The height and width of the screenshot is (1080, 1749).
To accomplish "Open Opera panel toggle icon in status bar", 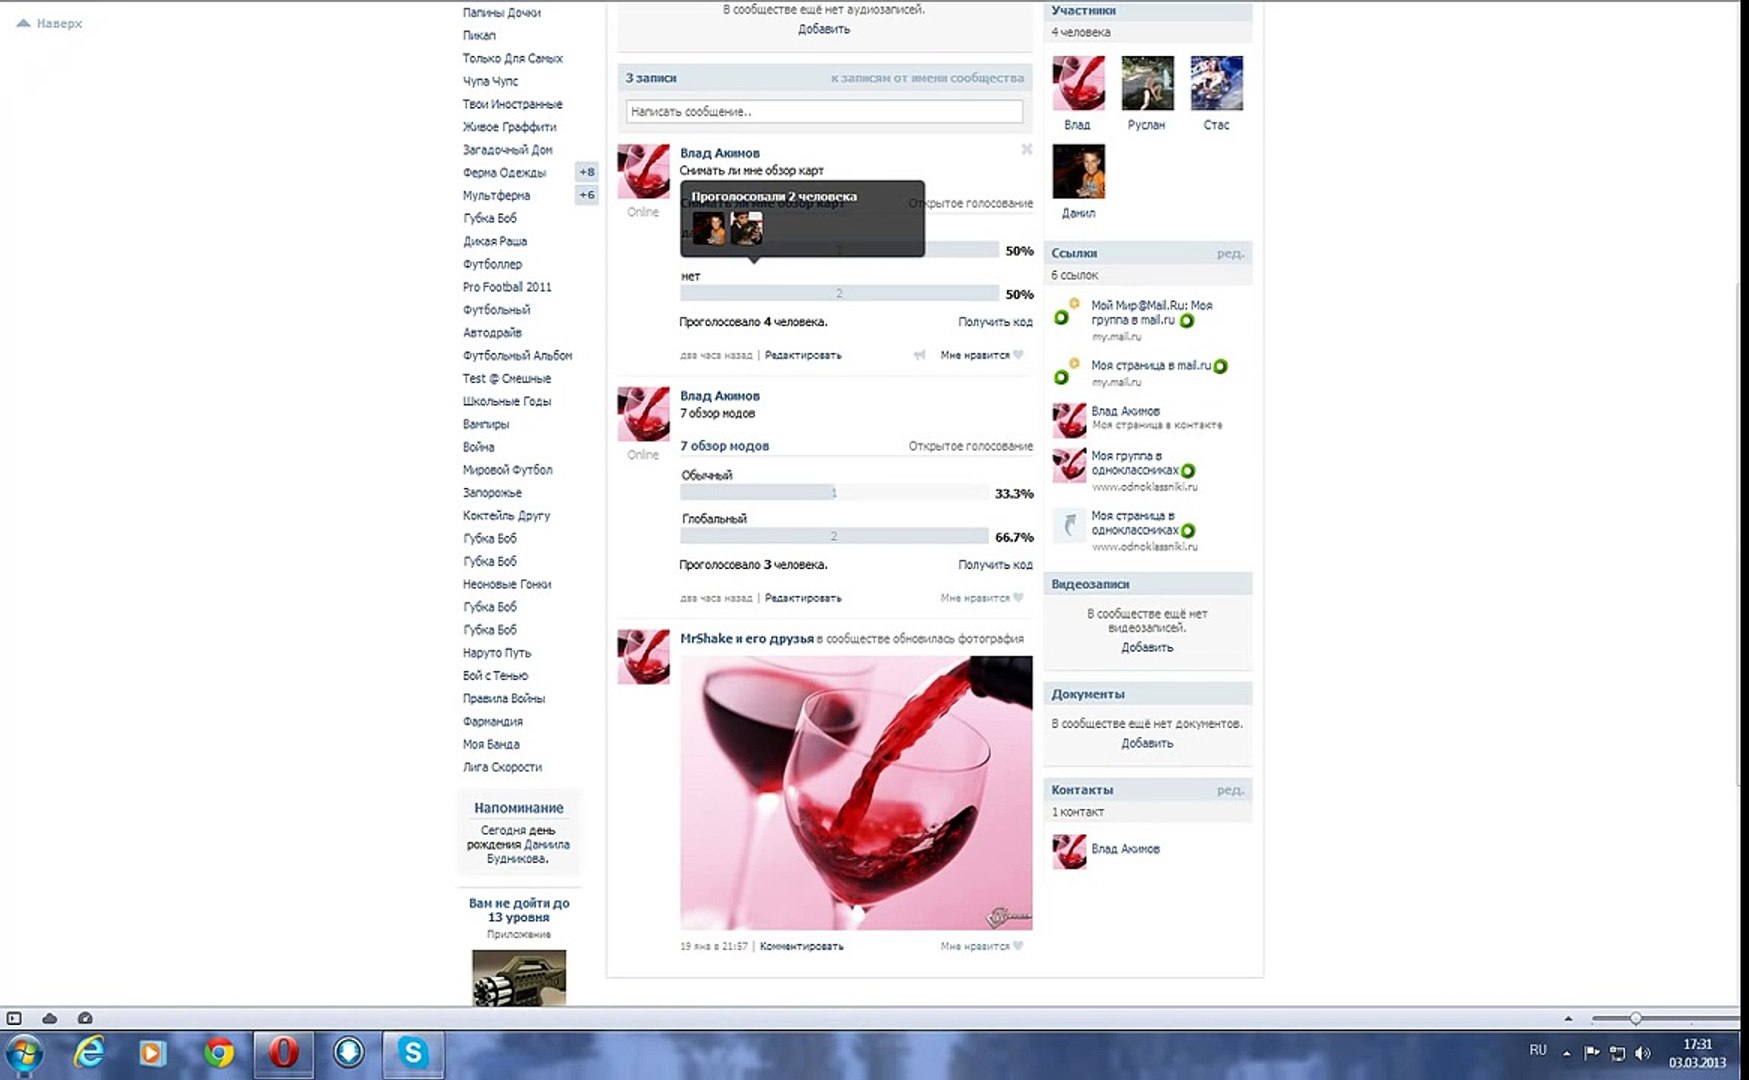I will point(14,1018).
